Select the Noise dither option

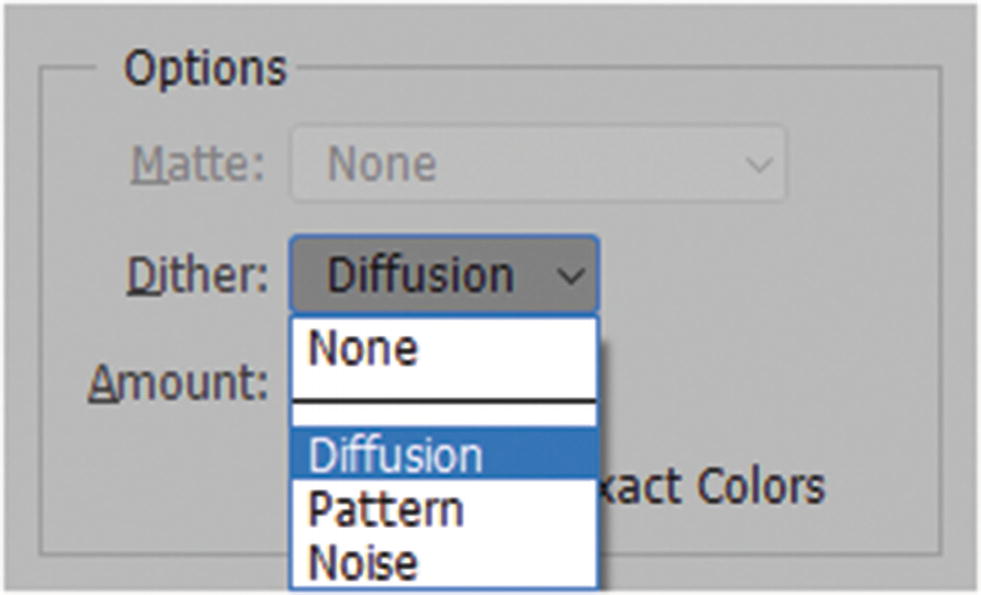click(363, 563)
